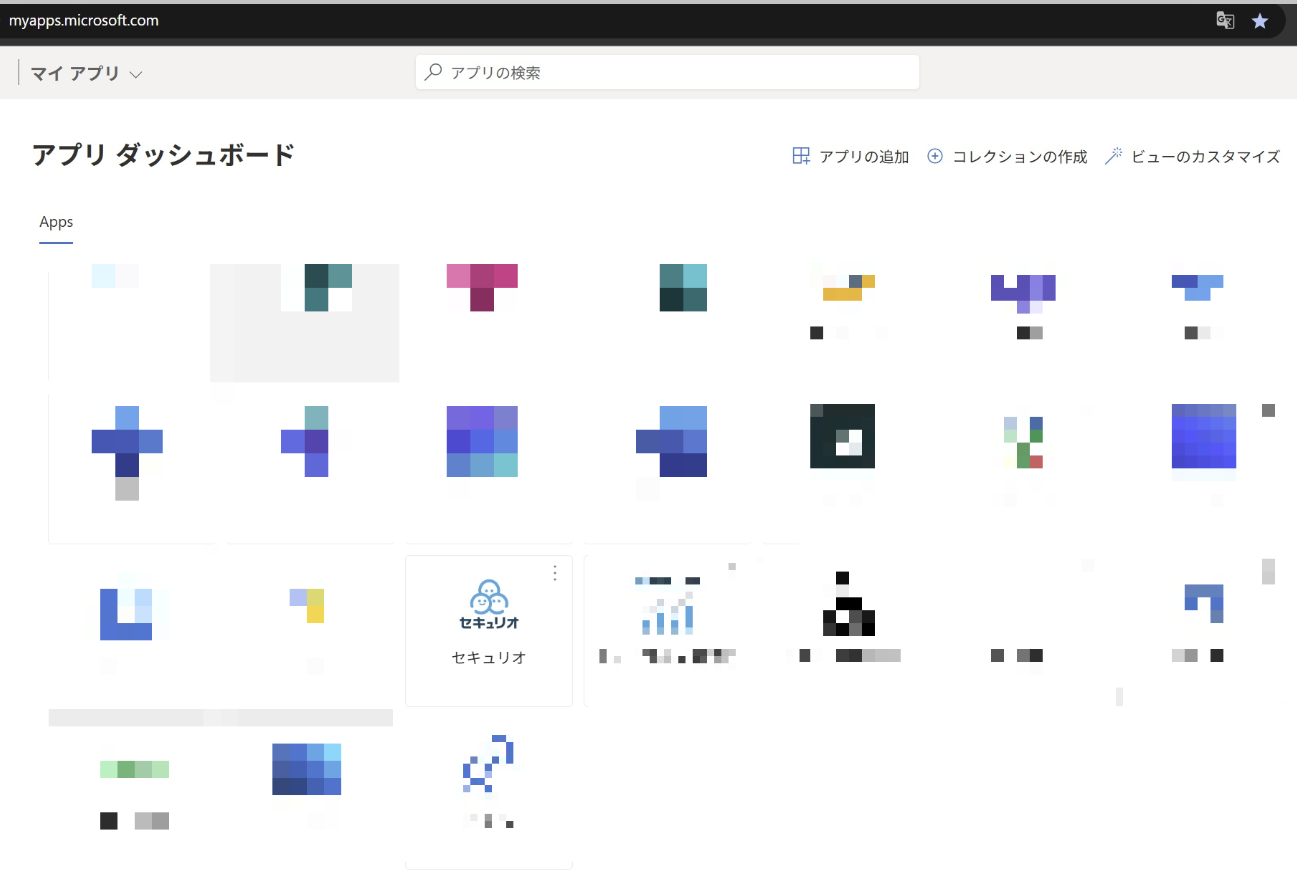This screenshot has height=877, width=1297.
Task: Open the セキュリオ tile's three-dot menu
Action: click(555, 573)
